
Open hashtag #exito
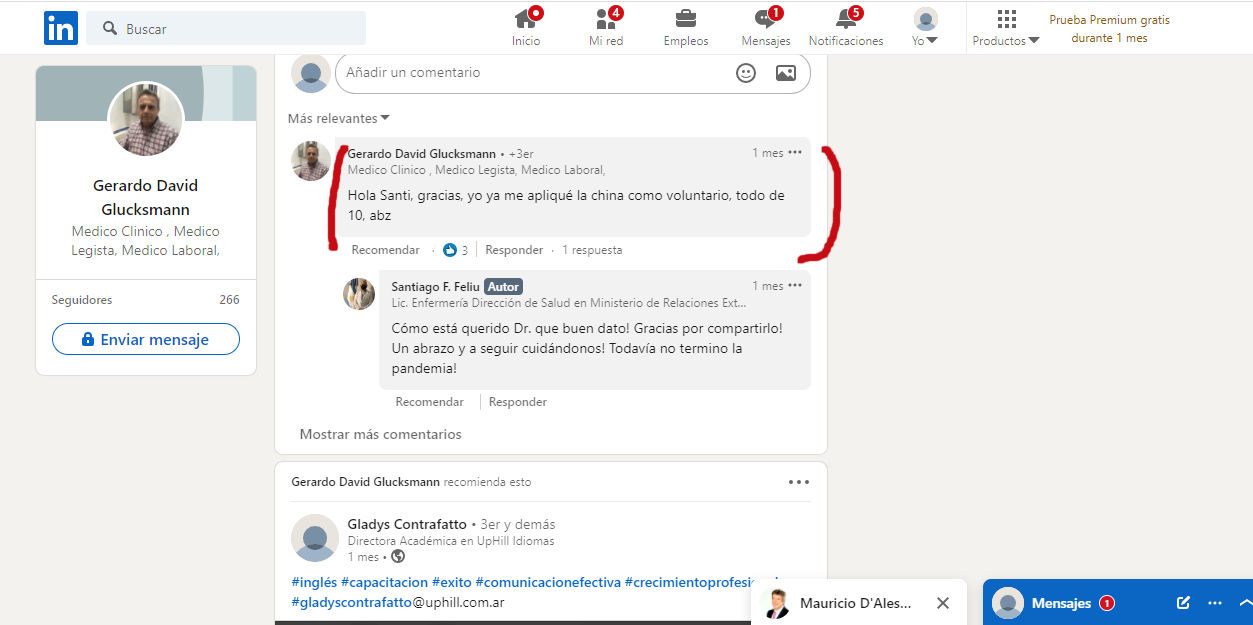[452, 582]
